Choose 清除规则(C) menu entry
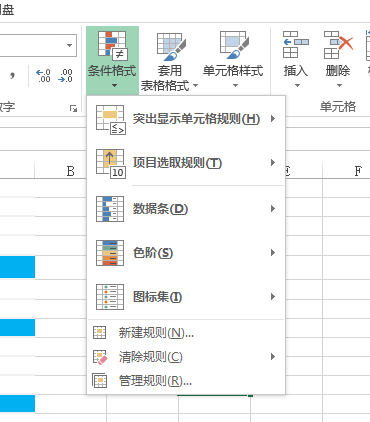This screenshot has height=422, width=370. click(186, 357)
